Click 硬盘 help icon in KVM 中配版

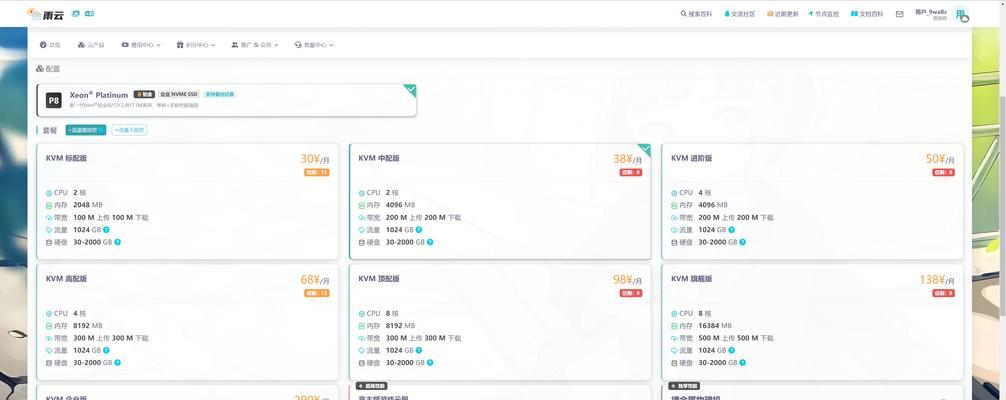point(430,242)
